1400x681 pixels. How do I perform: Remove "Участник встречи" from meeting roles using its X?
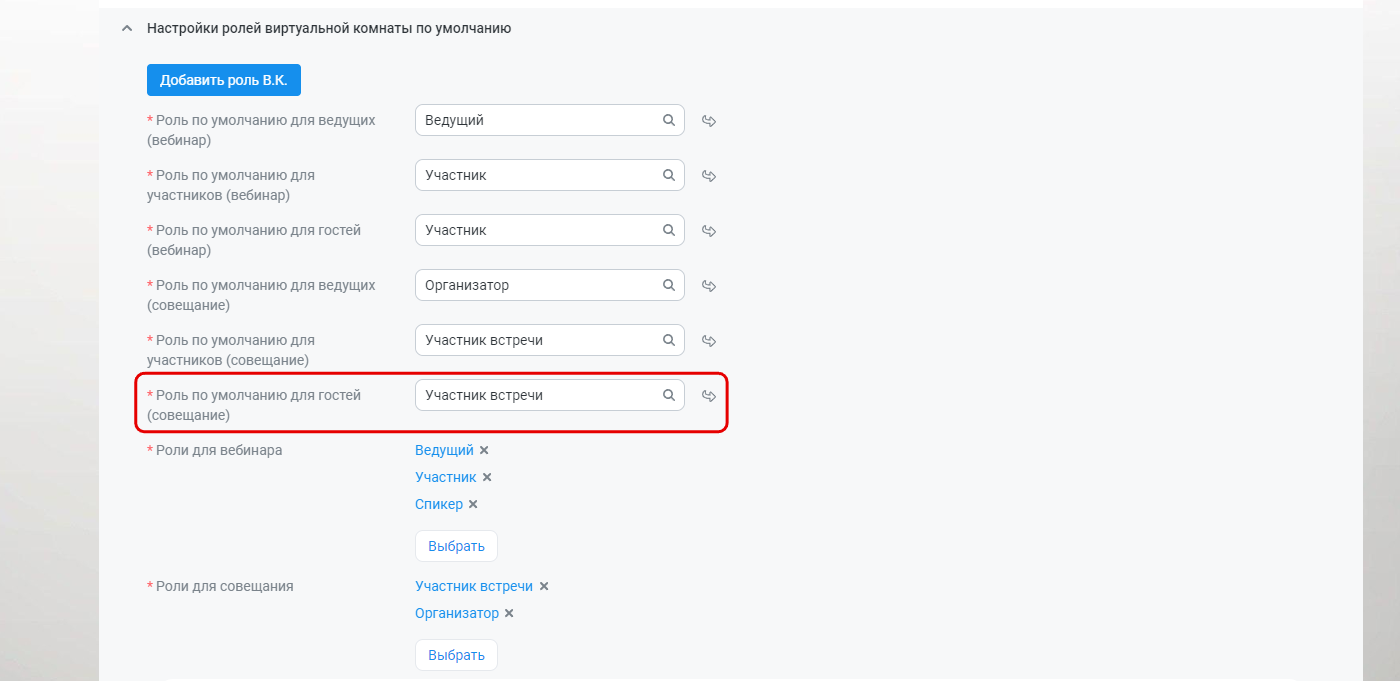[544, 586]
